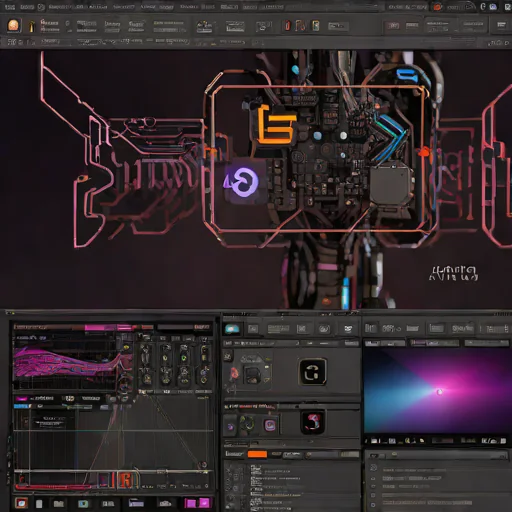This screenshot has width=512, height=512.
Task: Click the bright center point in gradient preview
Action: coord(440,392)
